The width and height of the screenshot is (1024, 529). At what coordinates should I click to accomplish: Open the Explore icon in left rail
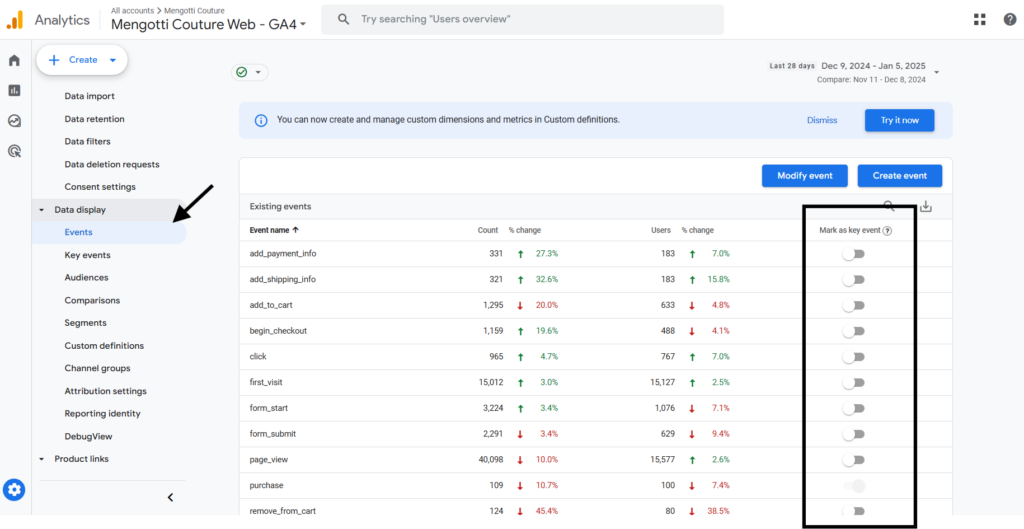click(x=14, y=121)
